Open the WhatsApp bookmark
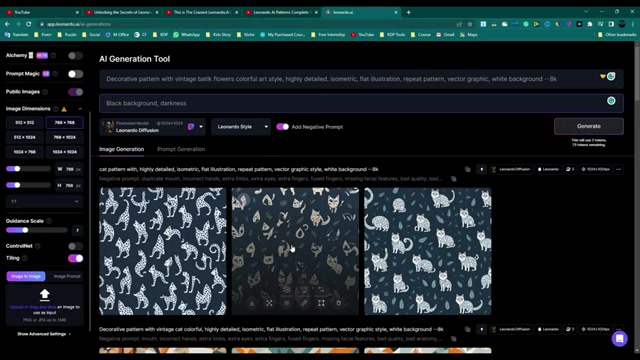The image size is (640, 360). (187, 35)
